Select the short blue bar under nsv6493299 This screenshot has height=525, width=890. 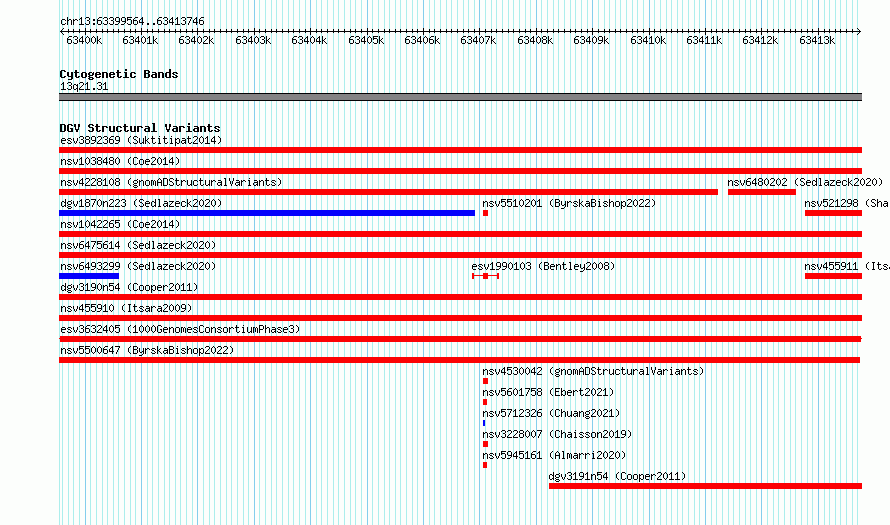coord(89,276)
